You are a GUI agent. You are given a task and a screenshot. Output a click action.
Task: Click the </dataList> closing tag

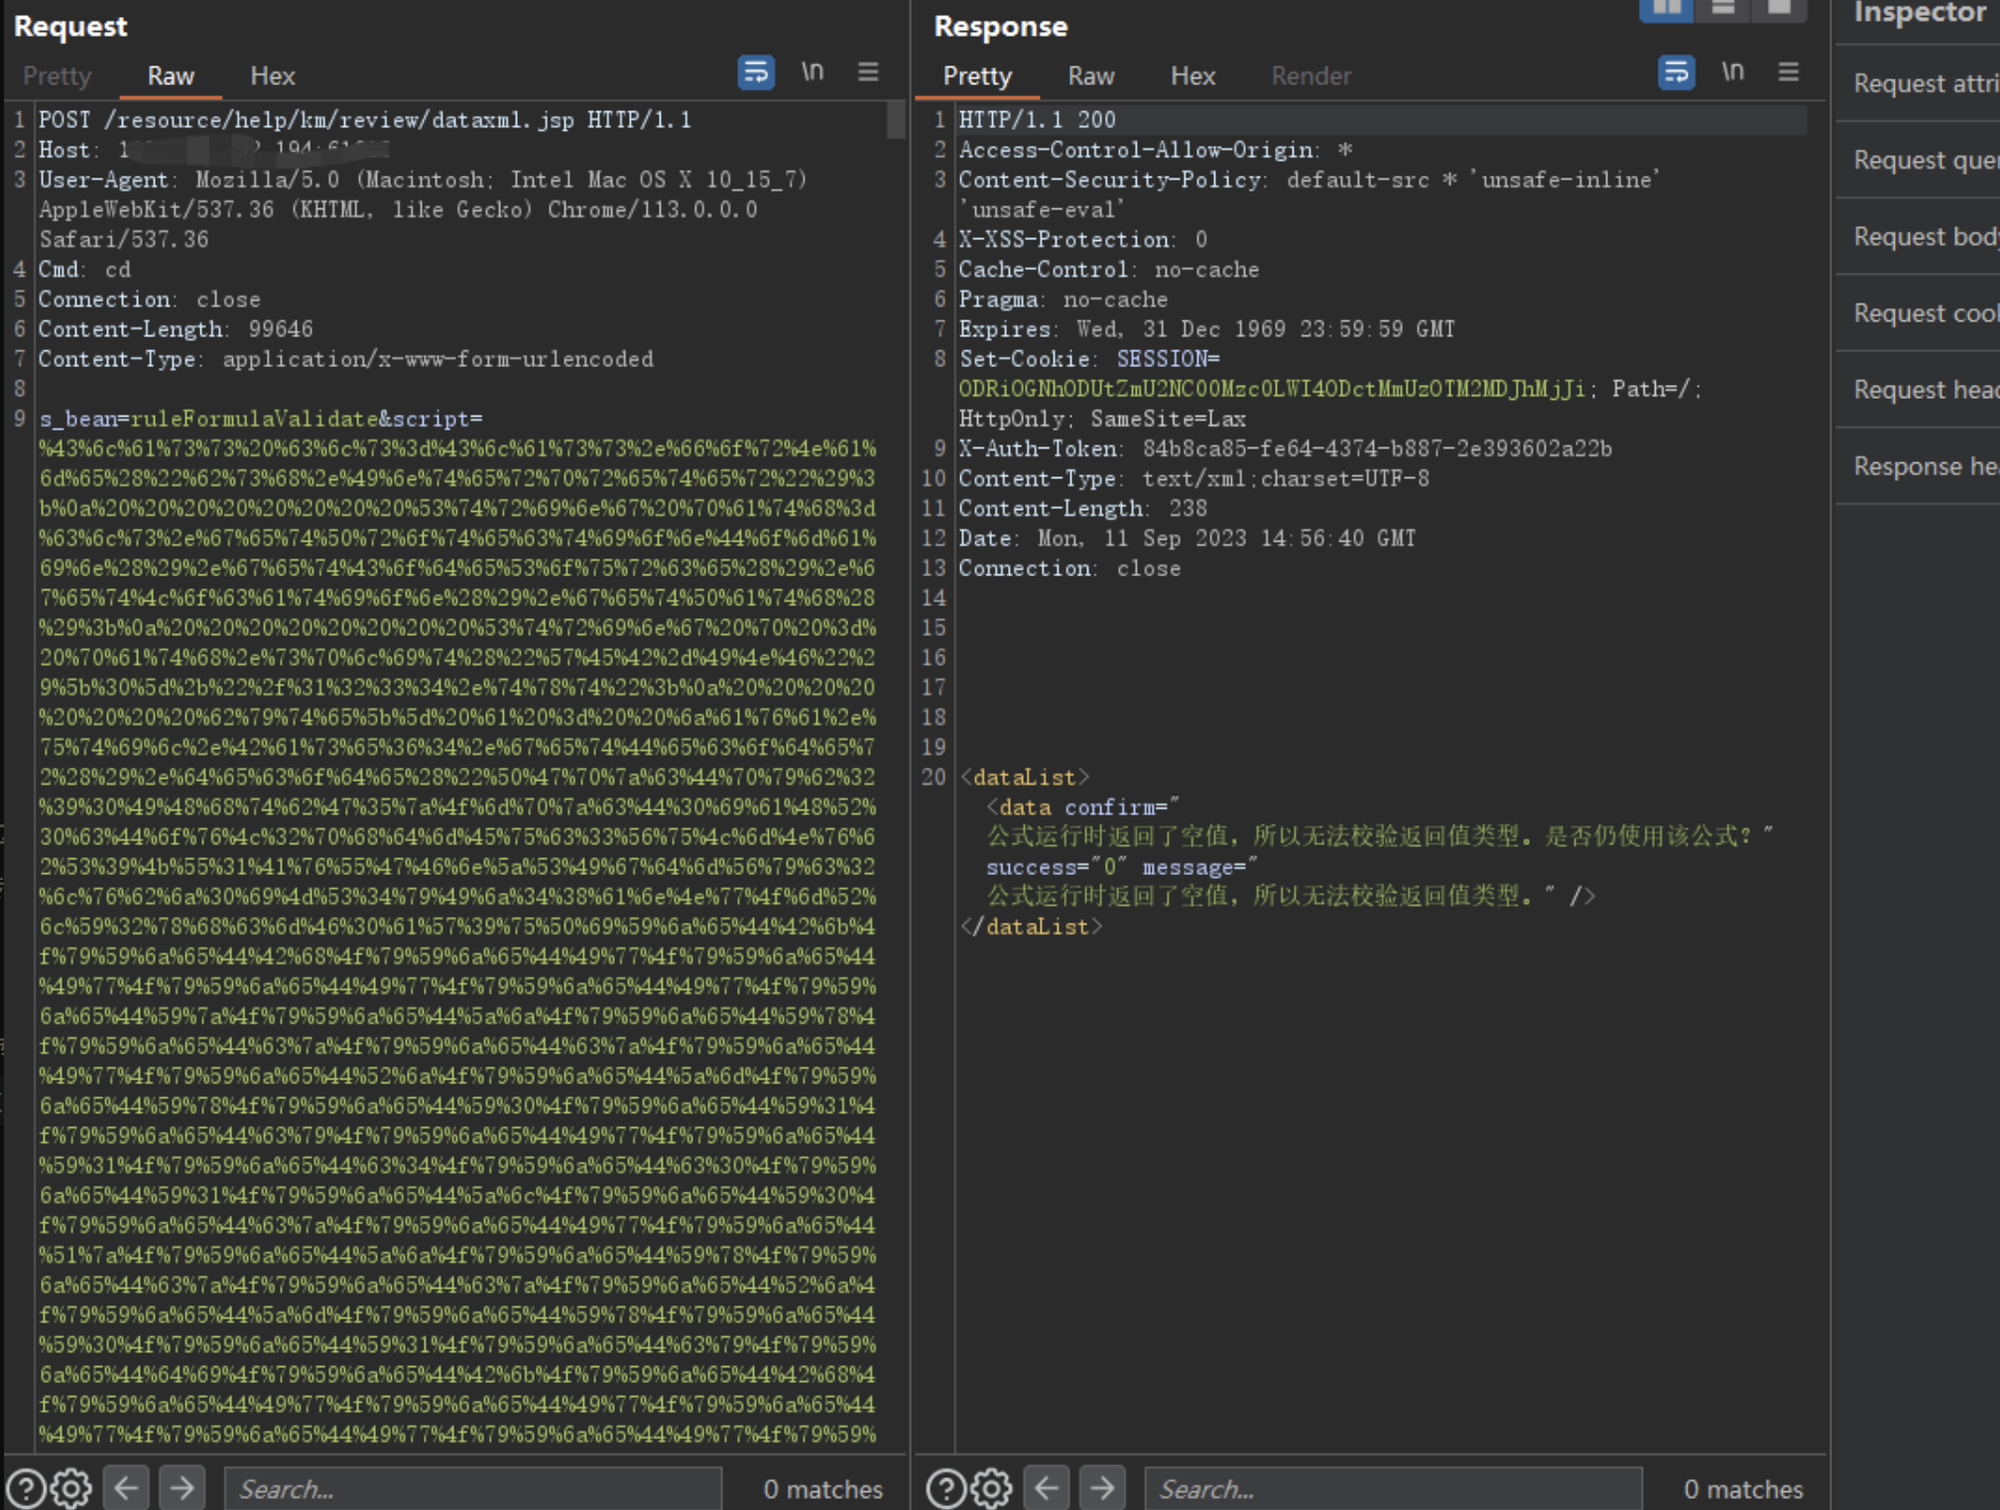(x=1031, y=927)
